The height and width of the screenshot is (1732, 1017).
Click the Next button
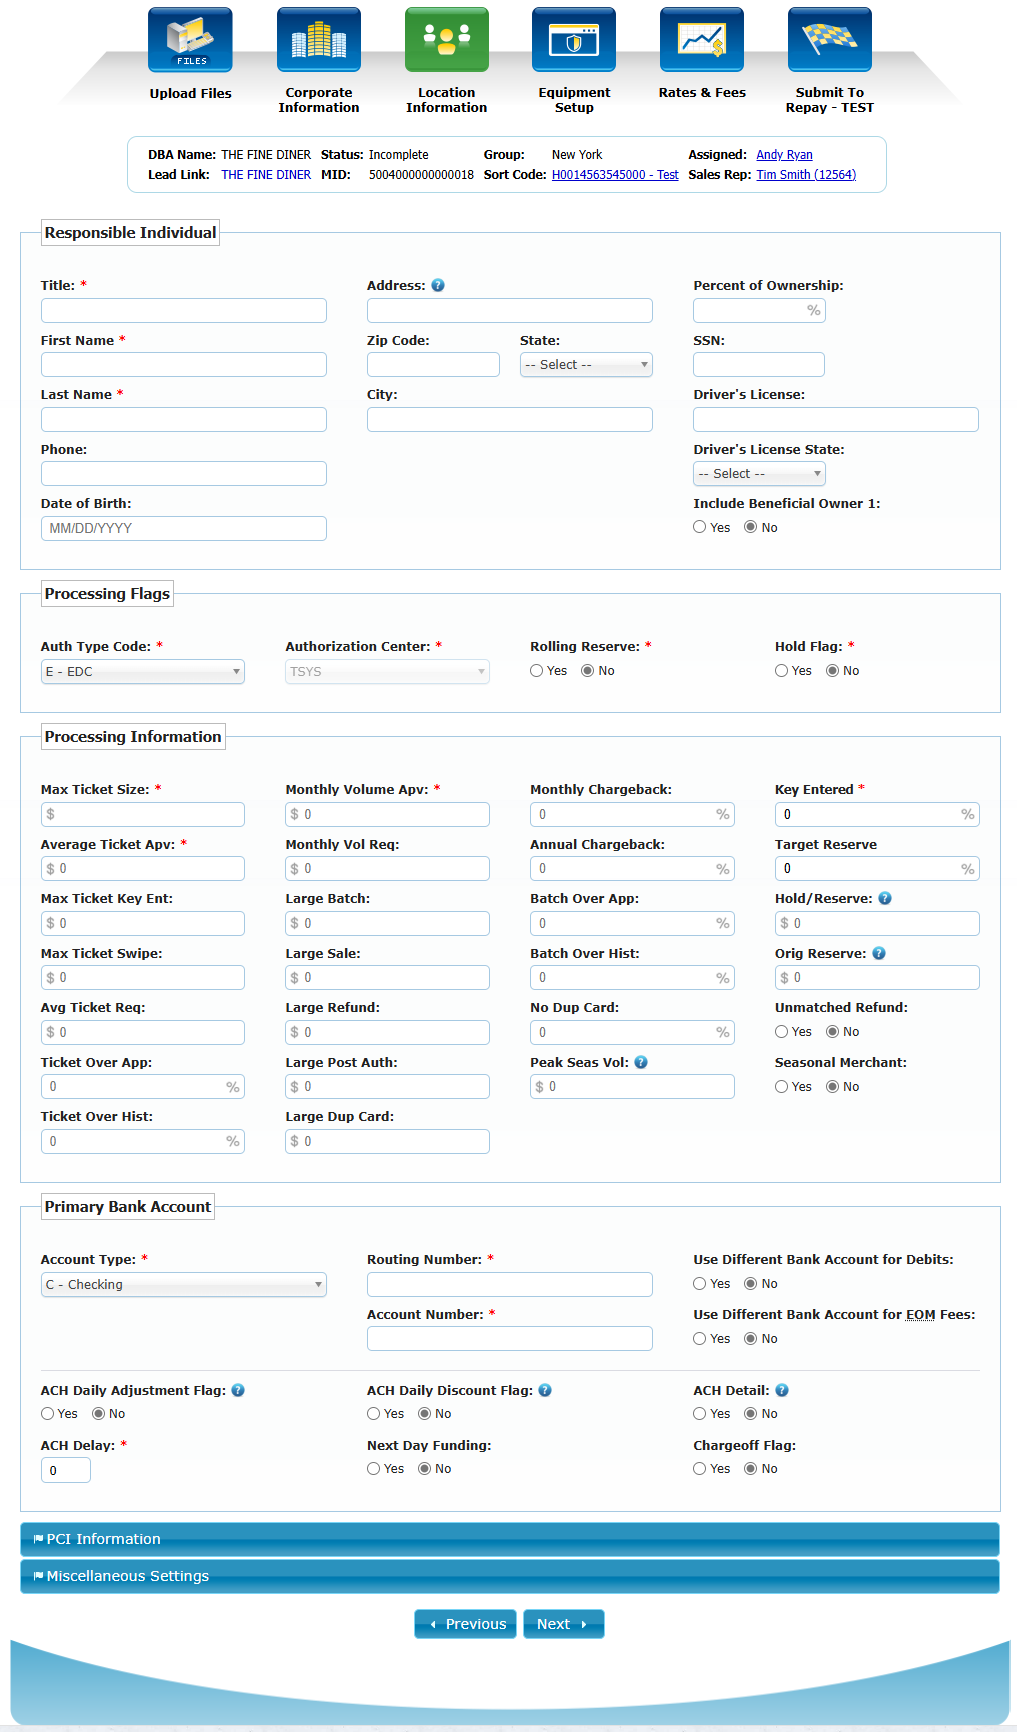pos(563,1624)
